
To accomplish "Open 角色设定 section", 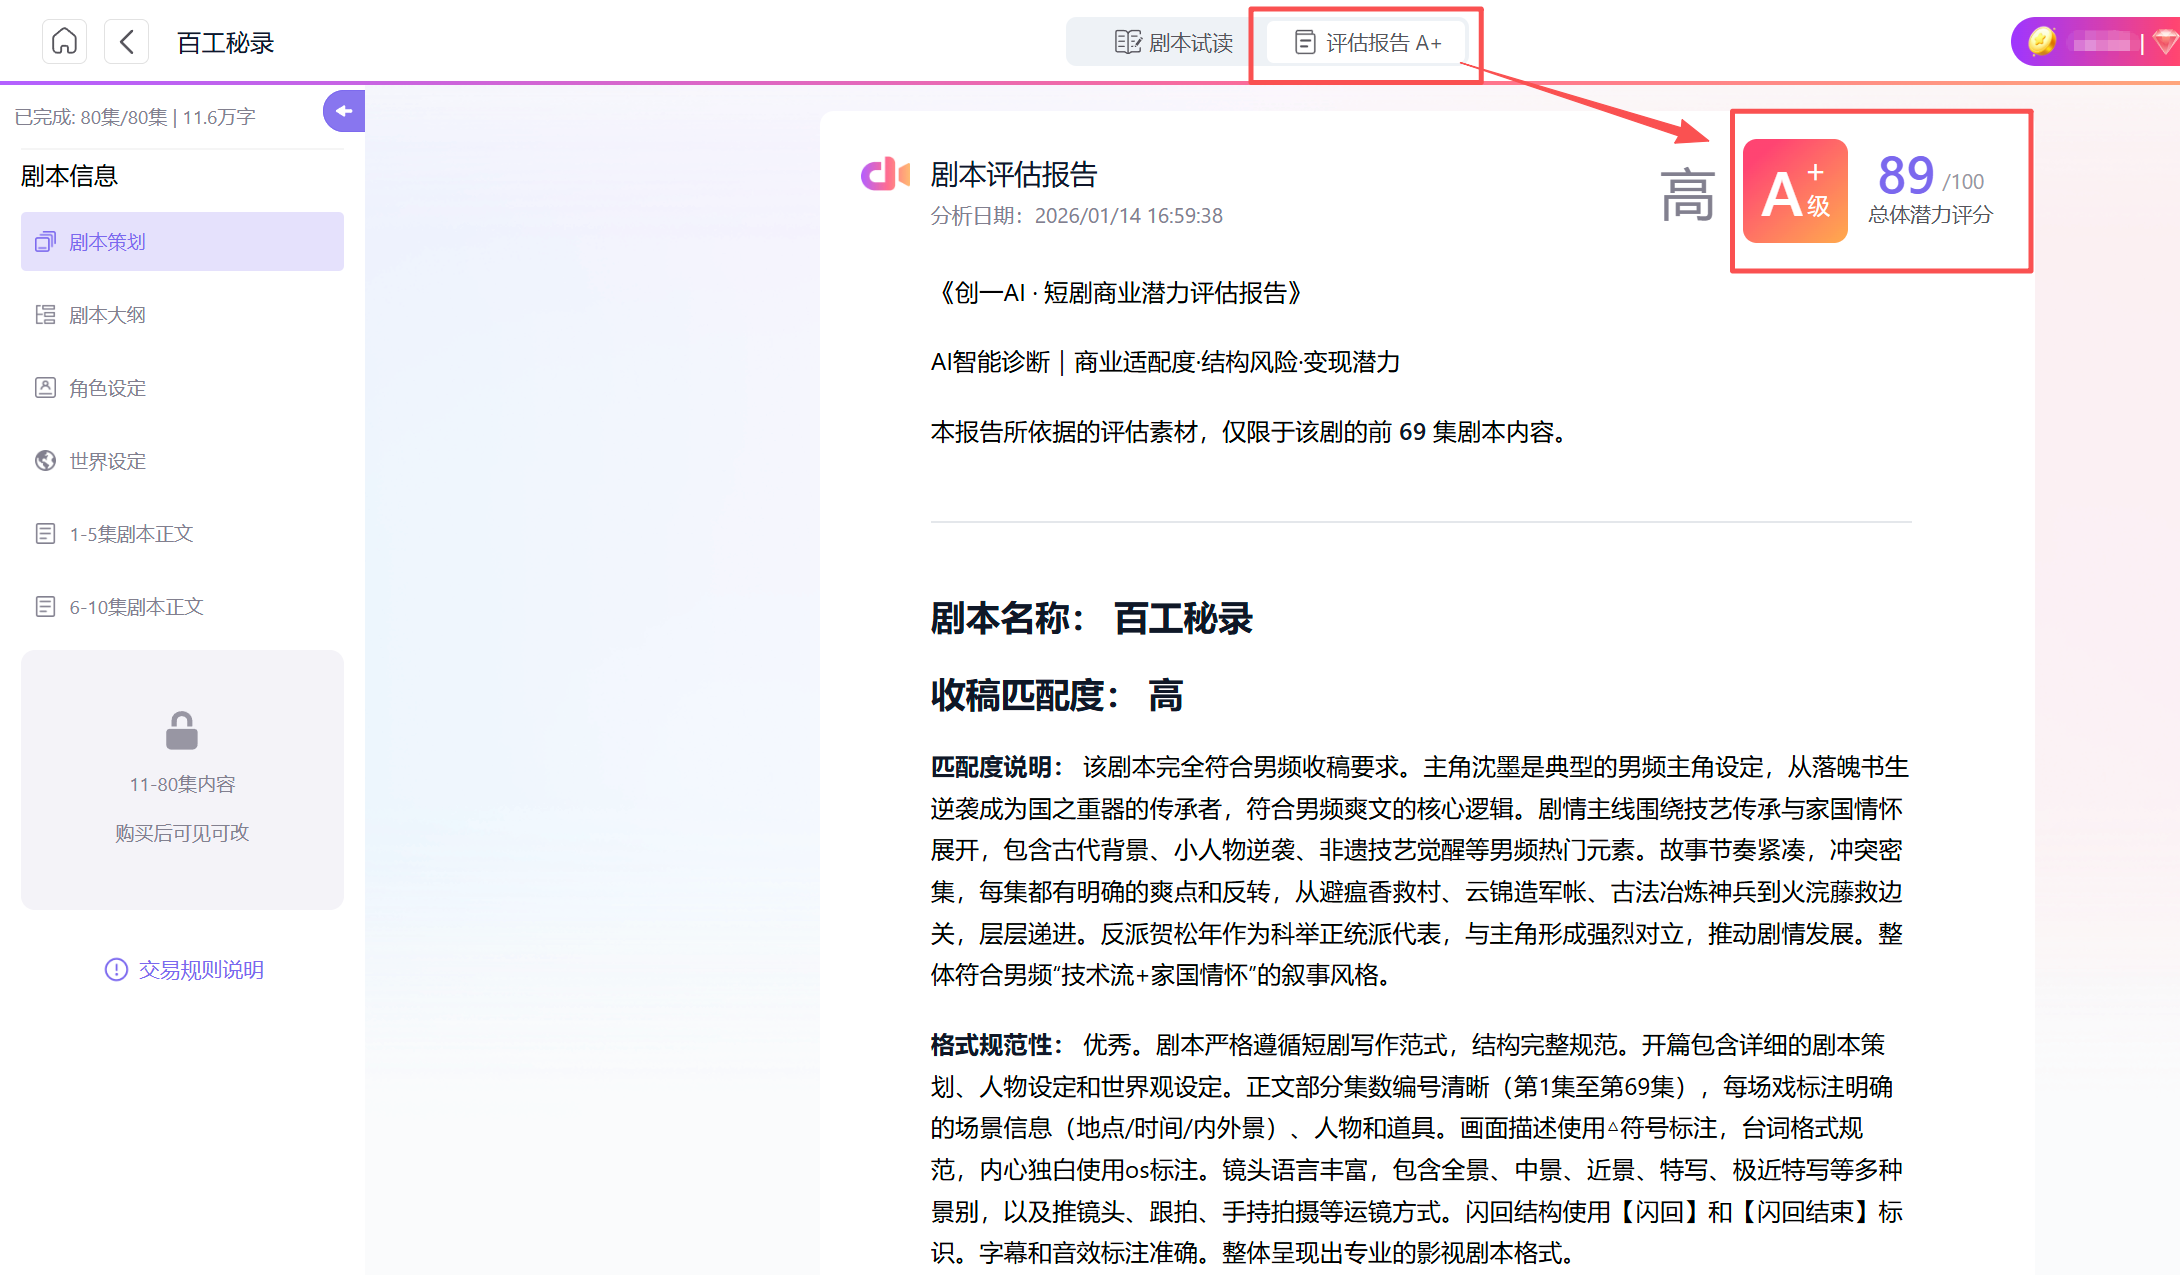I will coord(107,388).
